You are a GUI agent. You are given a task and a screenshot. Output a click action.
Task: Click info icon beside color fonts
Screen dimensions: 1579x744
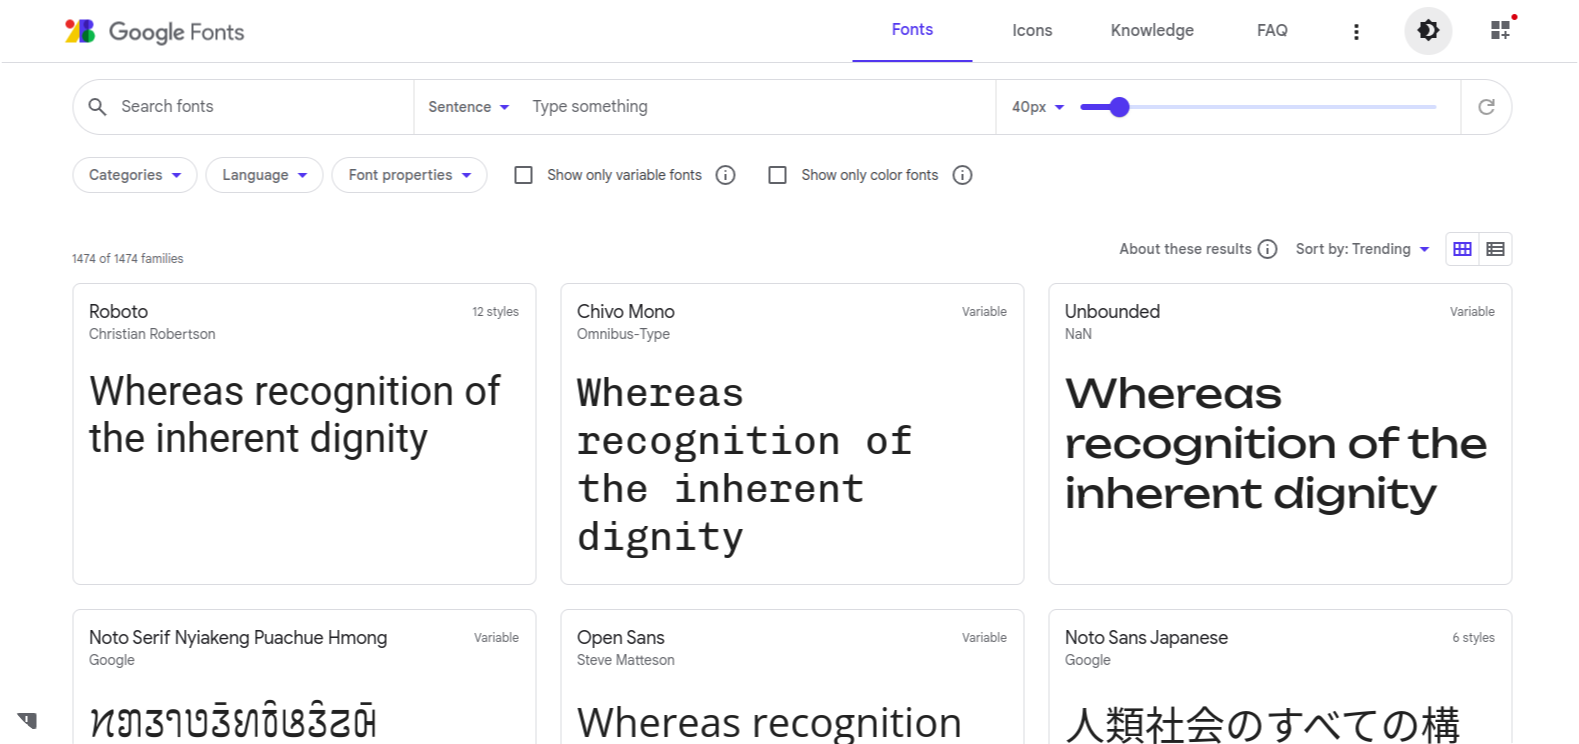coord(962,175)
